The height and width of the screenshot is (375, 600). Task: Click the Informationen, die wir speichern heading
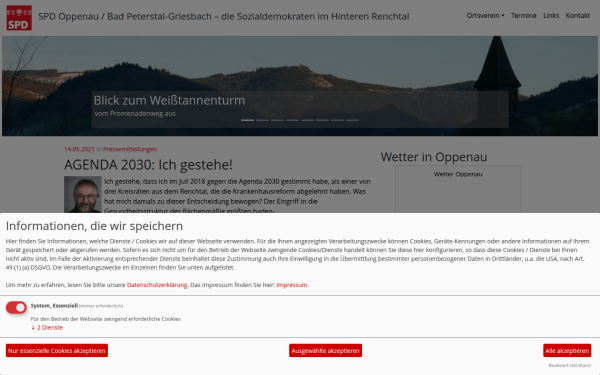pos(94,226)
